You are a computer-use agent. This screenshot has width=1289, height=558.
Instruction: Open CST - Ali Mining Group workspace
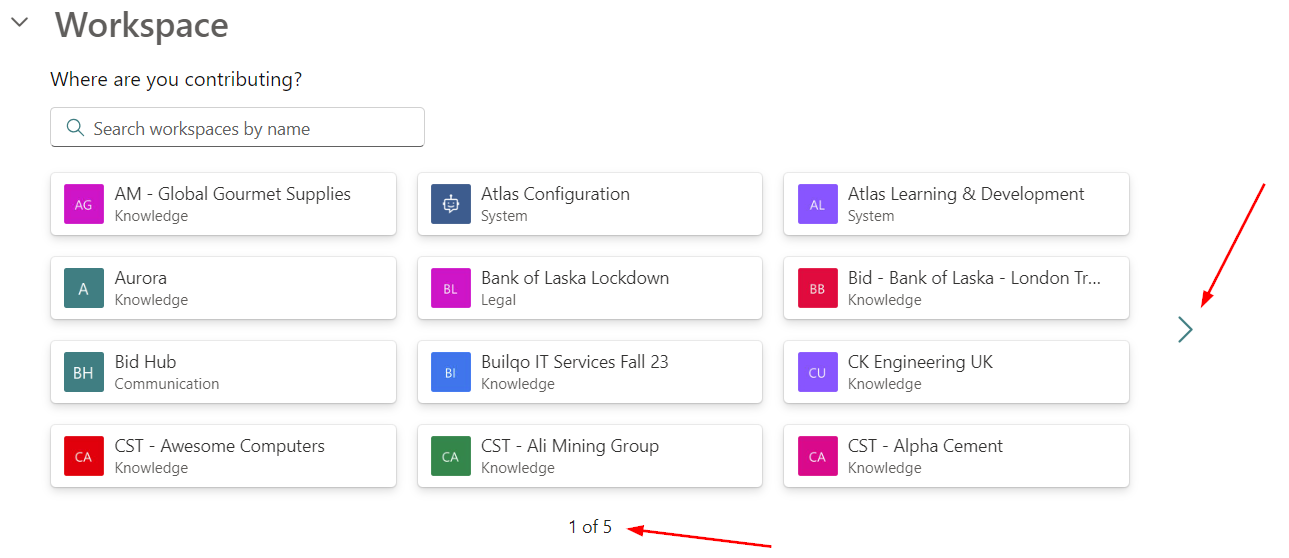click(x=590, y=456)
